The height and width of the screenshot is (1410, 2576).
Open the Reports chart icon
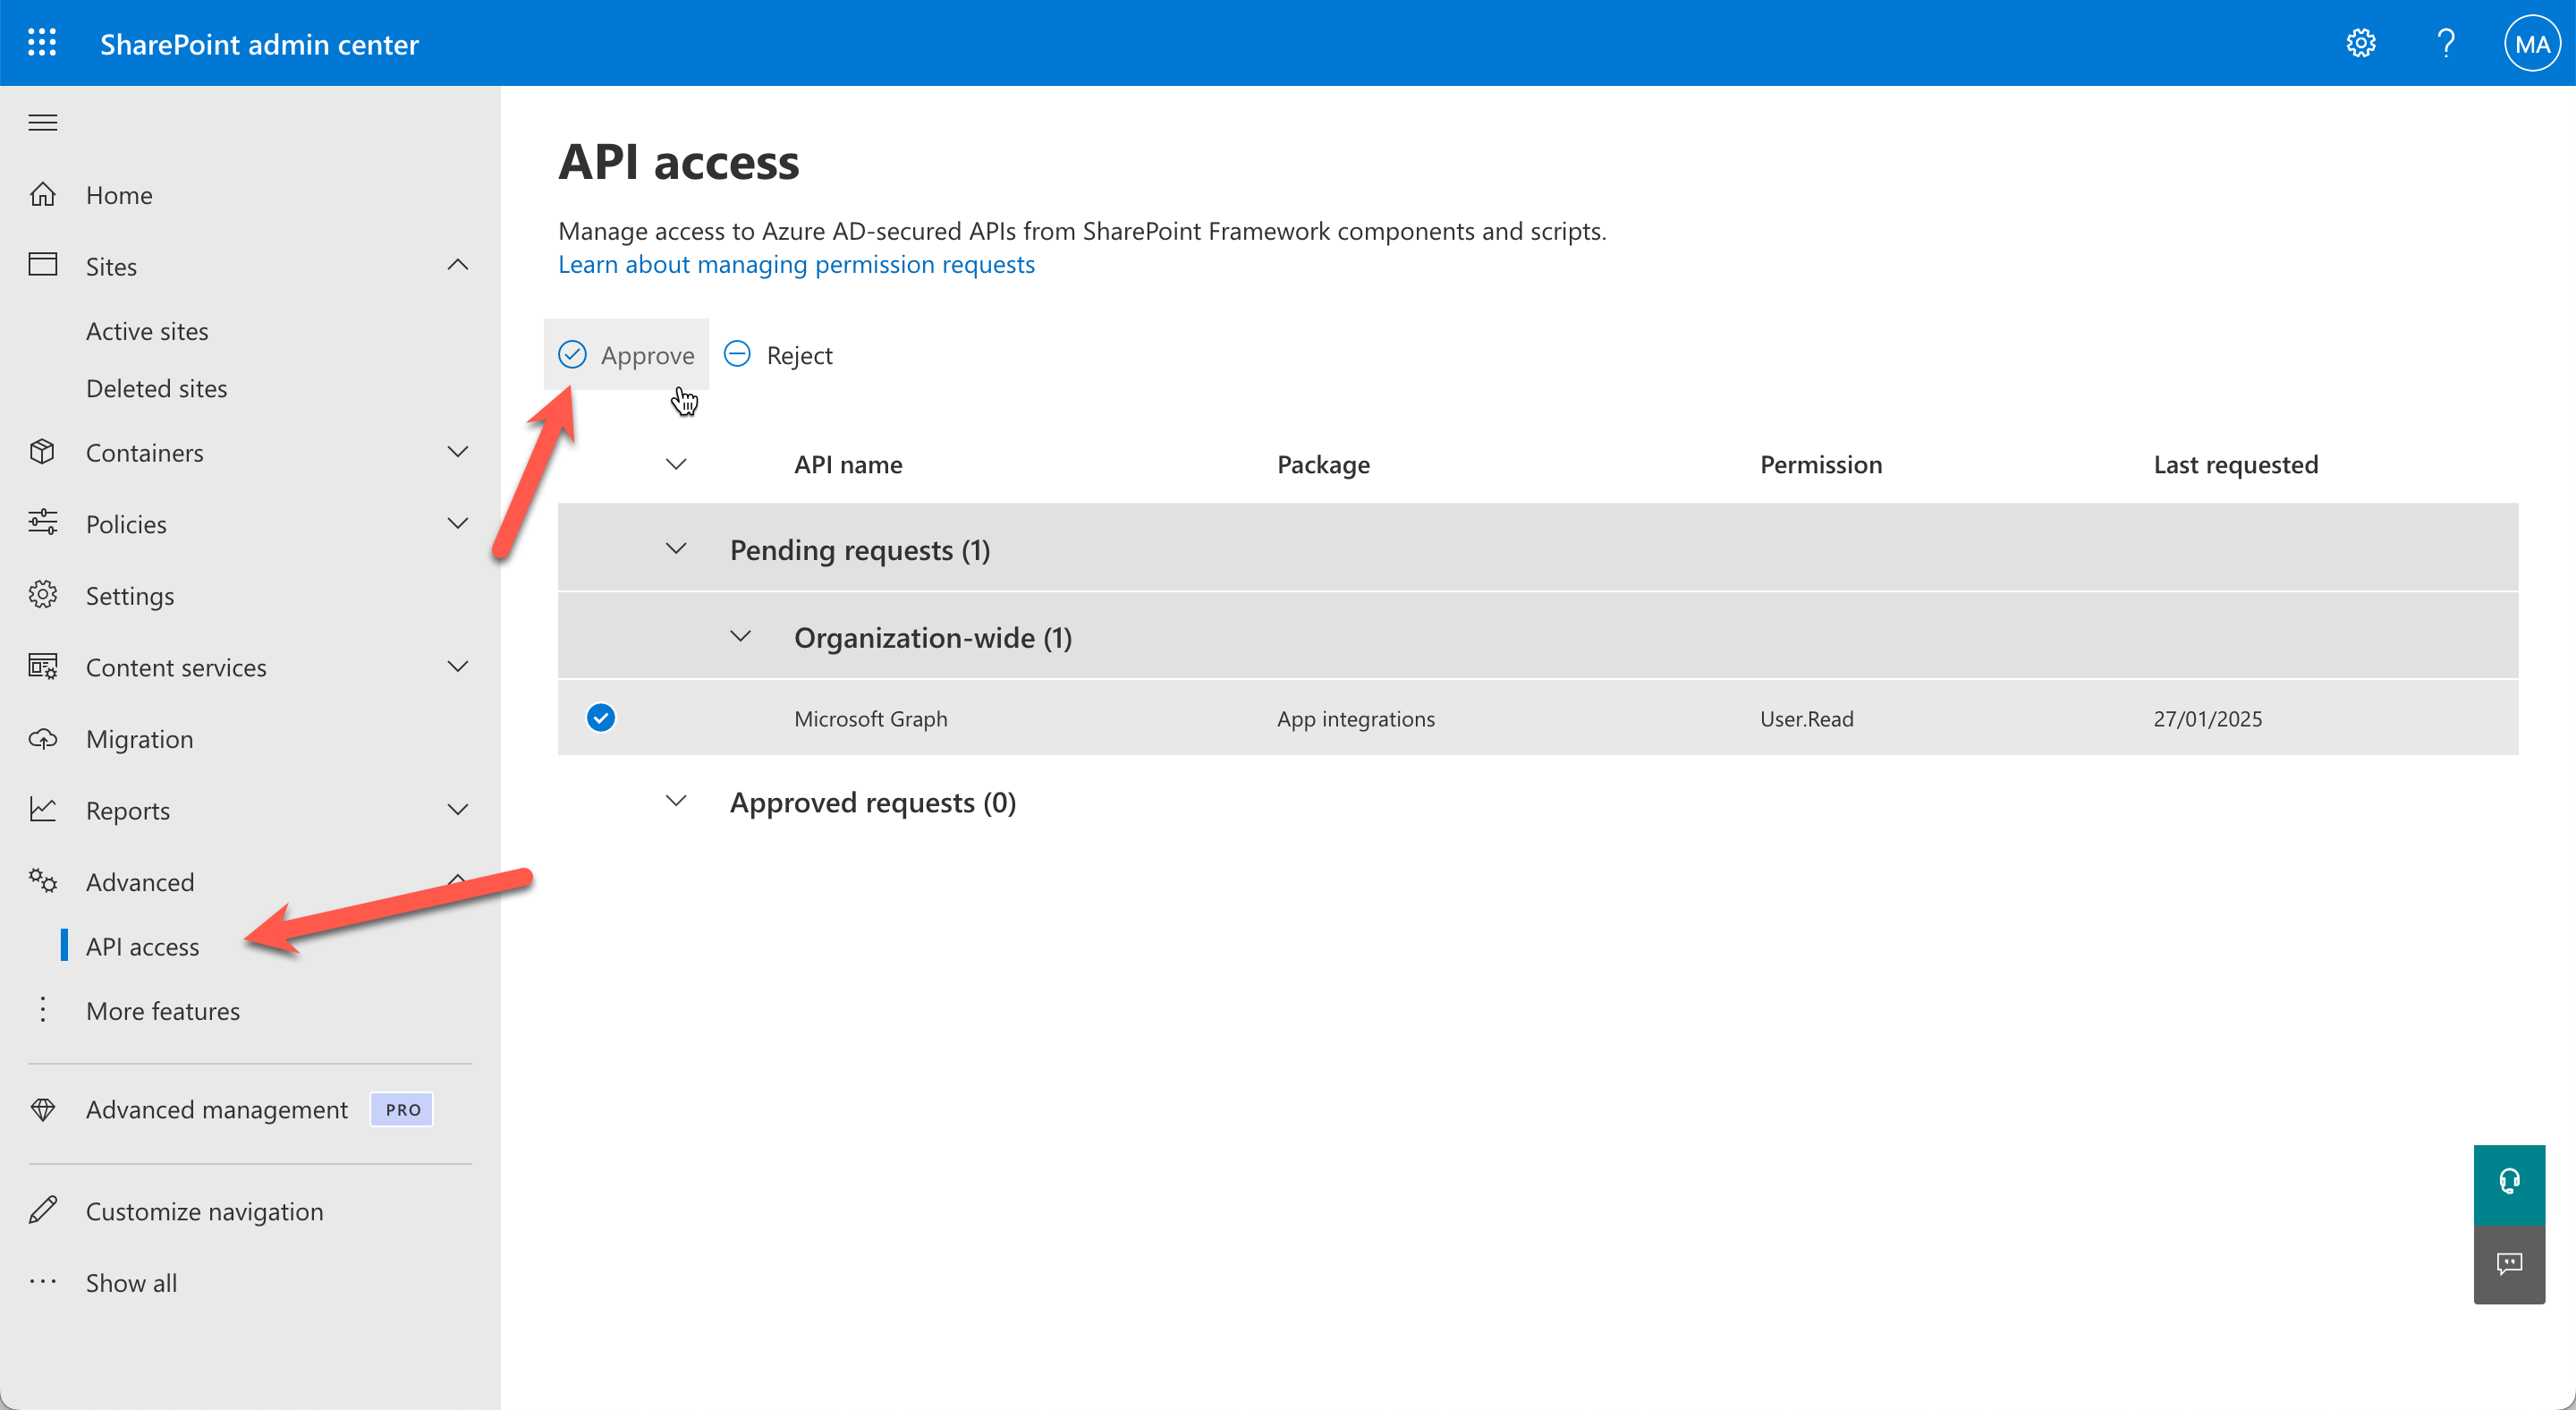[44, 810]
